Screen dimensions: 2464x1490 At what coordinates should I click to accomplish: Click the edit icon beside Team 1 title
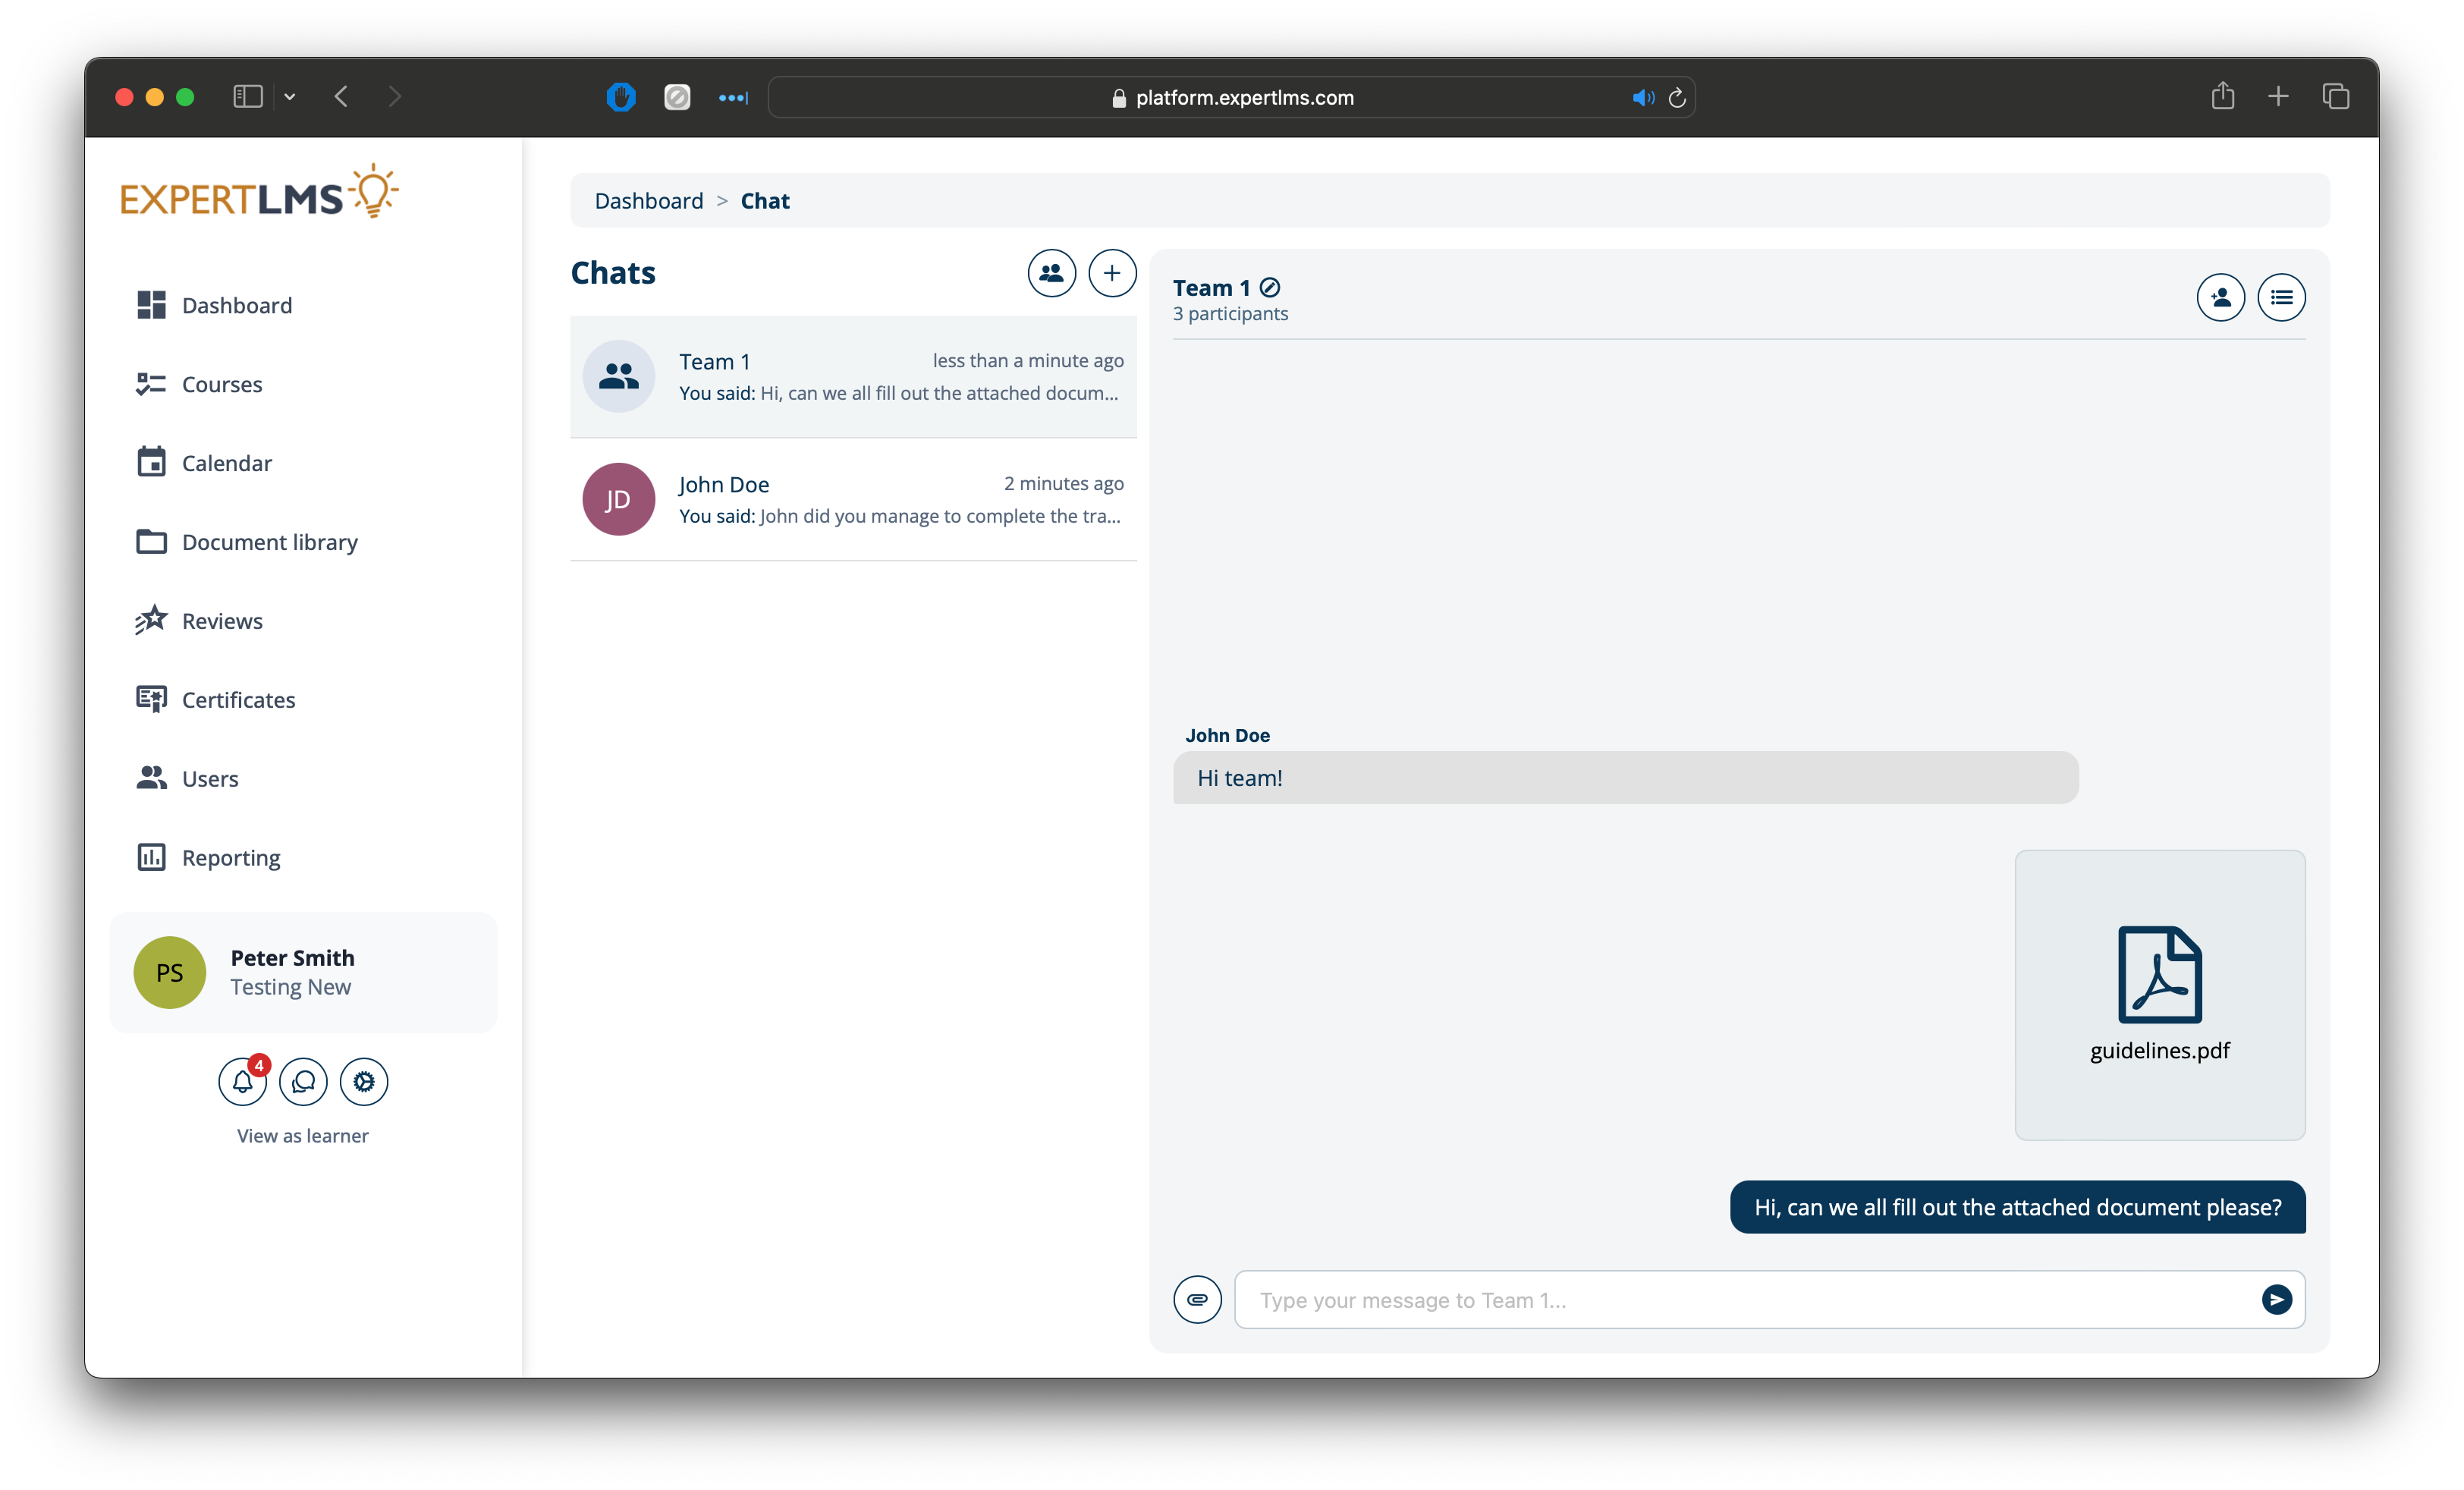coord(1270,288)
